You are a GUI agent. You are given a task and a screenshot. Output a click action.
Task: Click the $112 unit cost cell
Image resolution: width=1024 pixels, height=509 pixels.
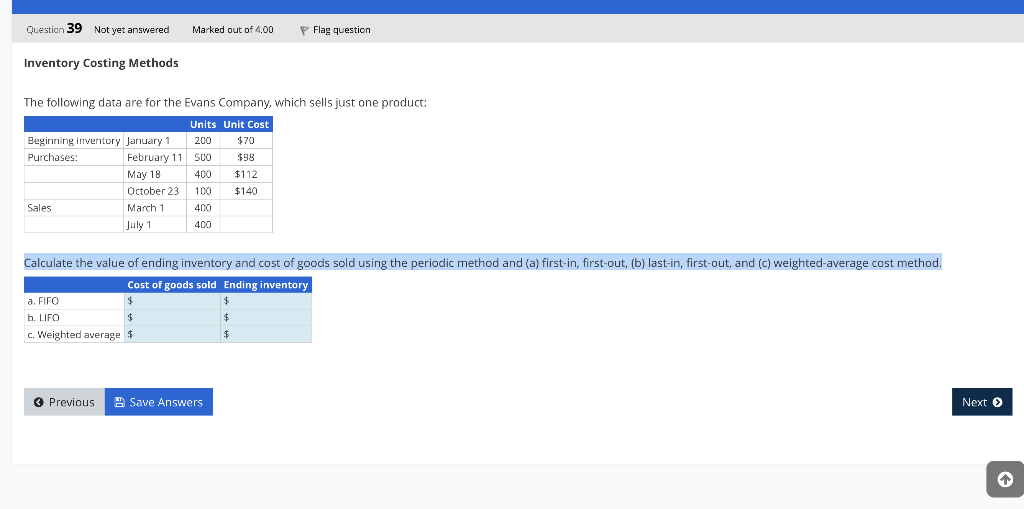(x=246, y=174)
